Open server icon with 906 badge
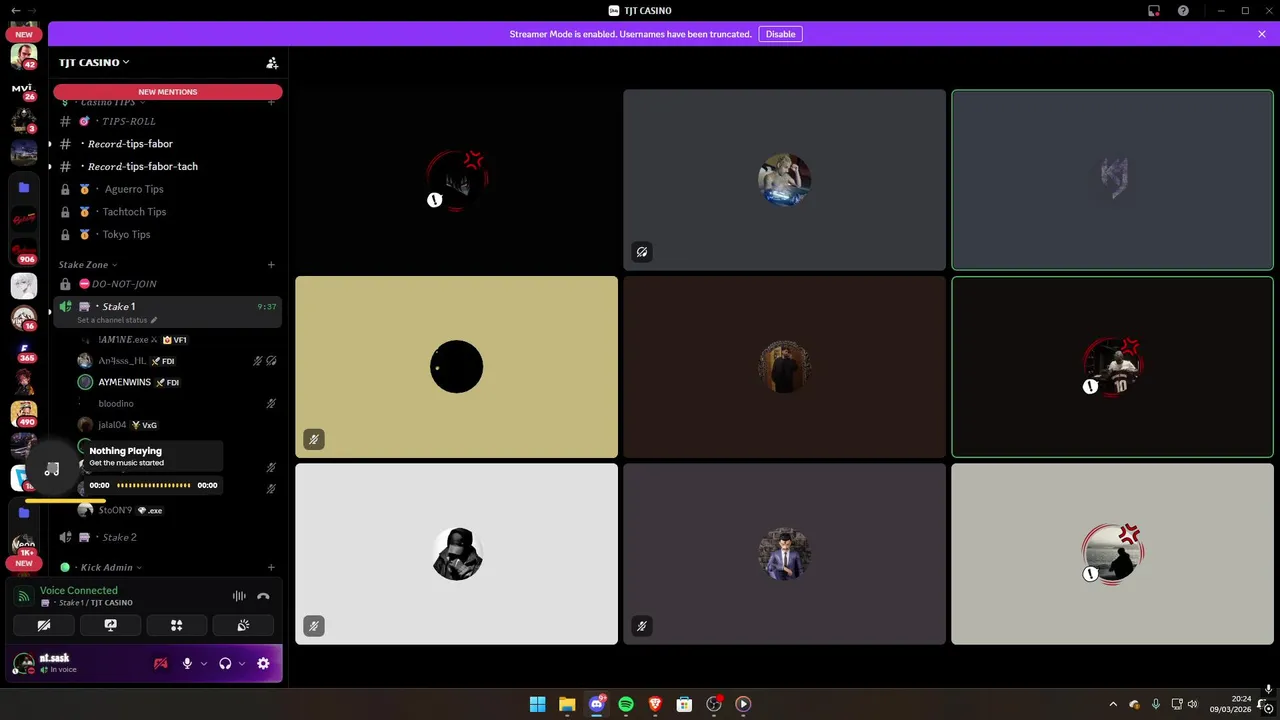Image resolution: width=1280 pixels, height=720 pixels. tap(24, 250)
